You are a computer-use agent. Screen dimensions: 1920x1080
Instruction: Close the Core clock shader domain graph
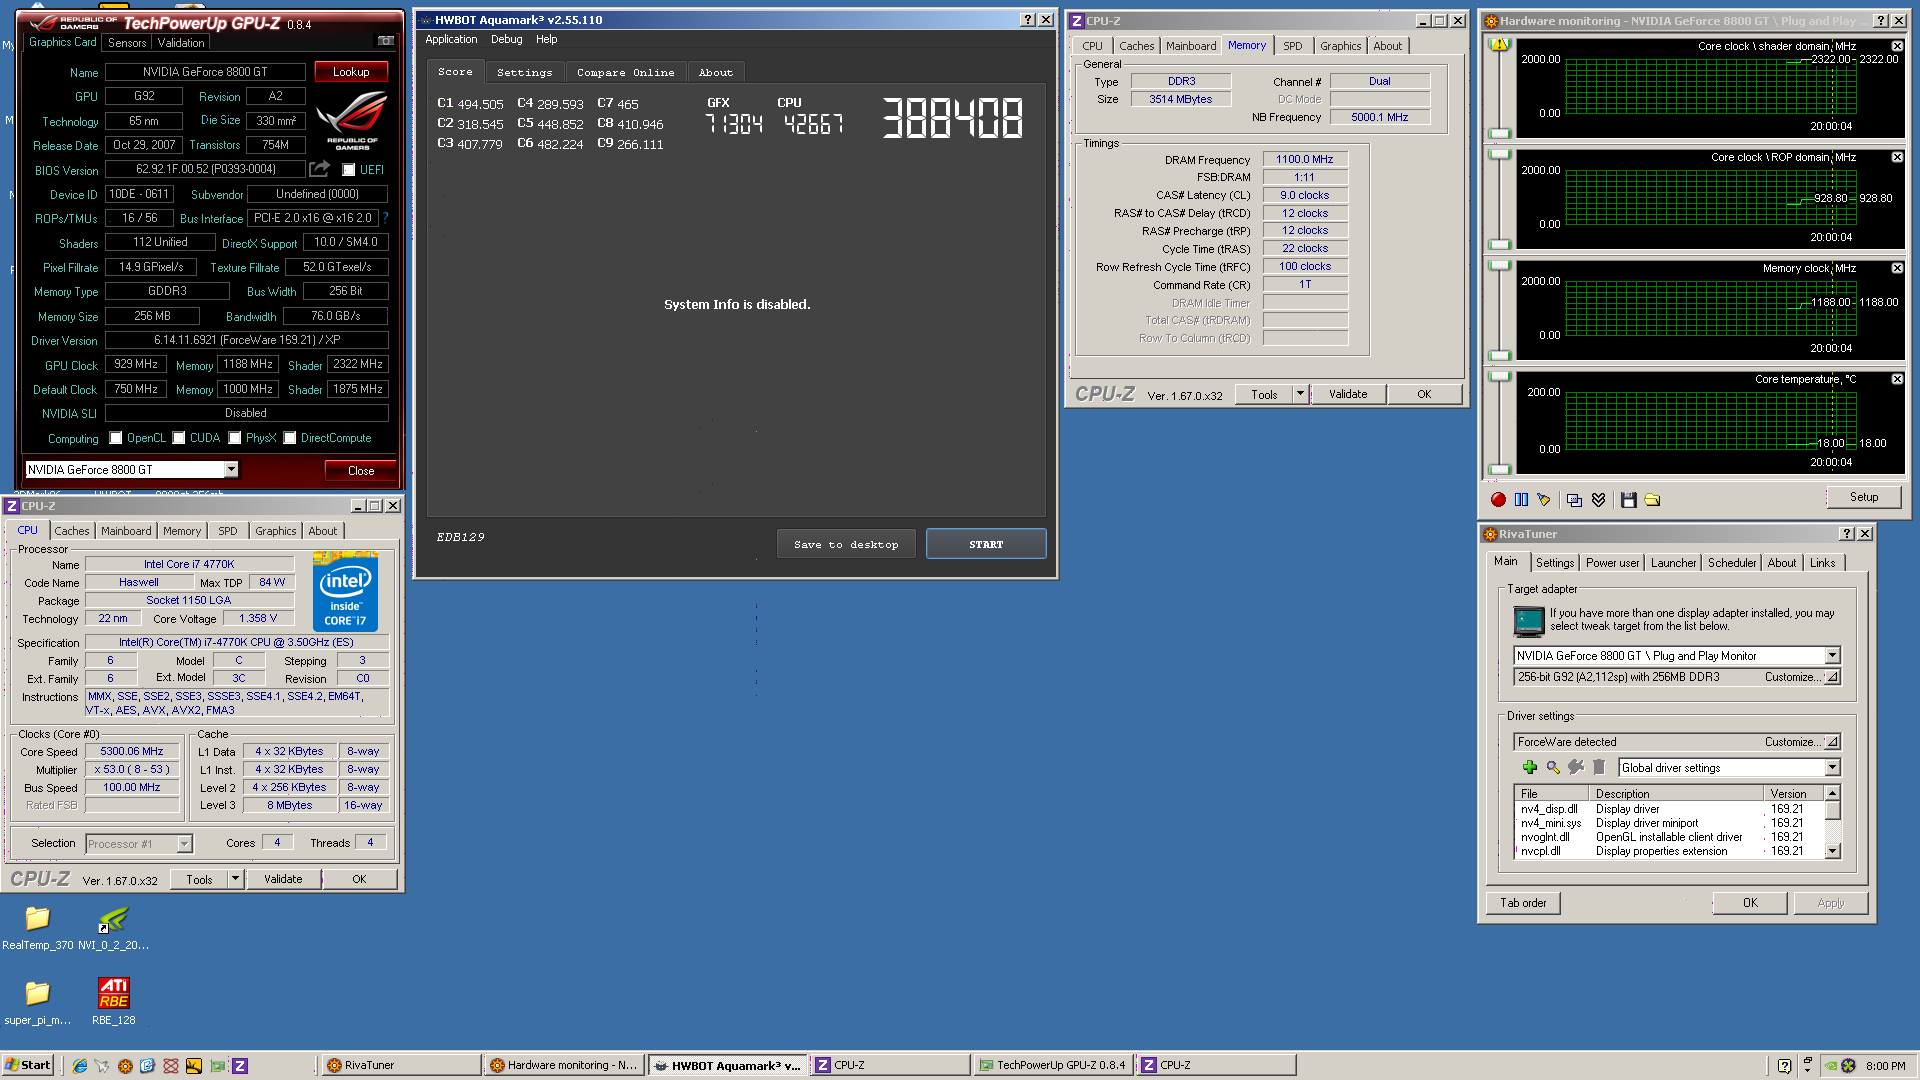point(1897,46)
